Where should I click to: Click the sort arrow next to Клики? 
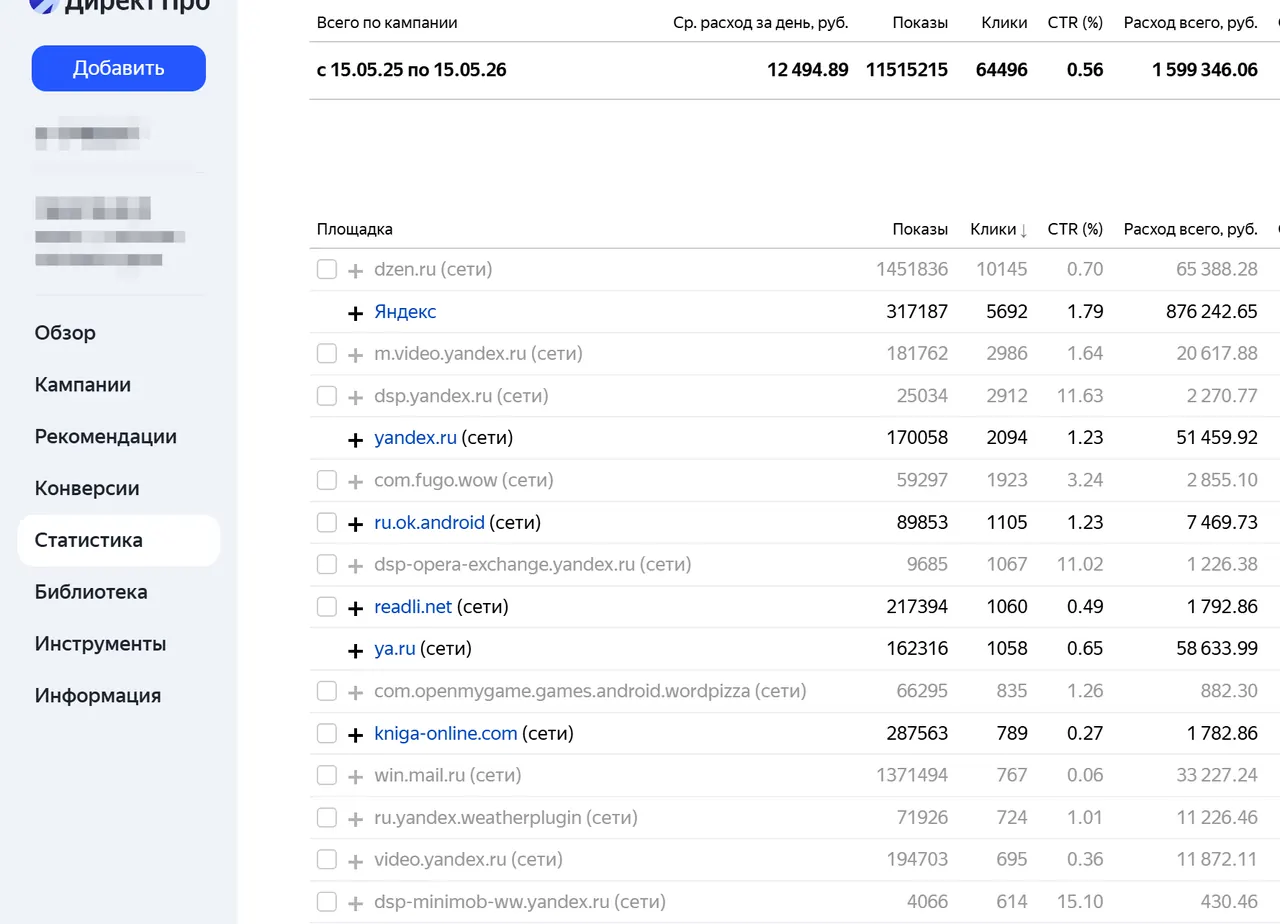(x=1023, y=230)
